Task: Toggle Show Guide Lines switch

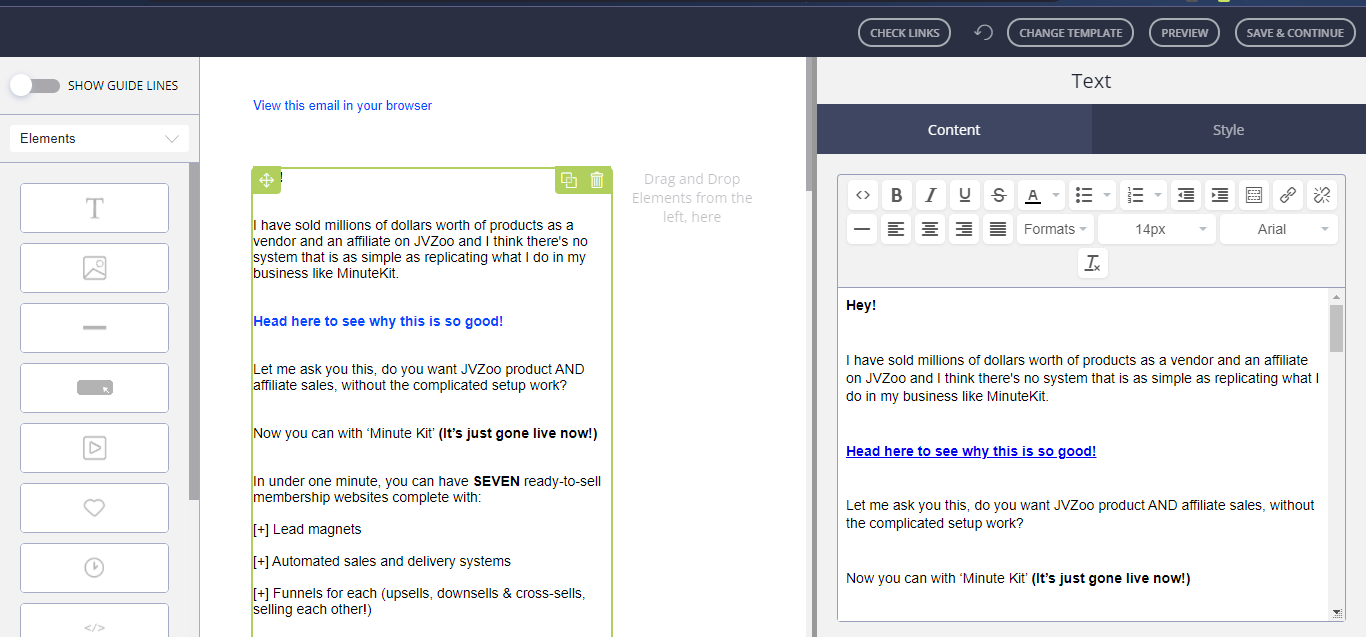Action: pos(35,86)
